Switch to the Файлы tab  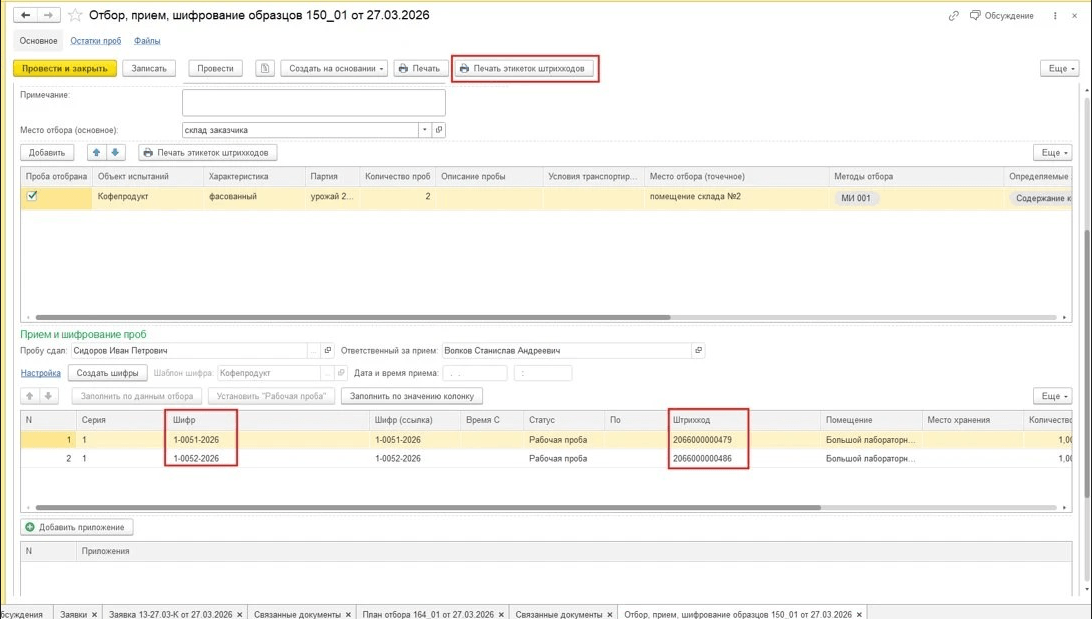[x=147, y=41]
